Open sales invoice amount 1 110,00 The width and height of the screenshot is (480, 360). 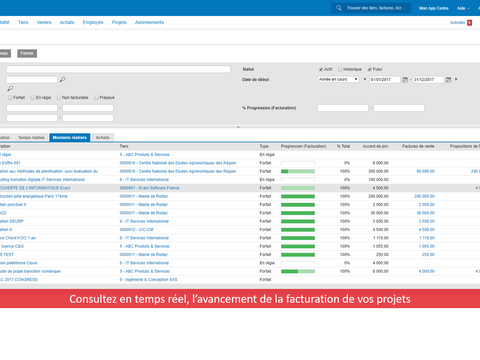tap(427, 238)
